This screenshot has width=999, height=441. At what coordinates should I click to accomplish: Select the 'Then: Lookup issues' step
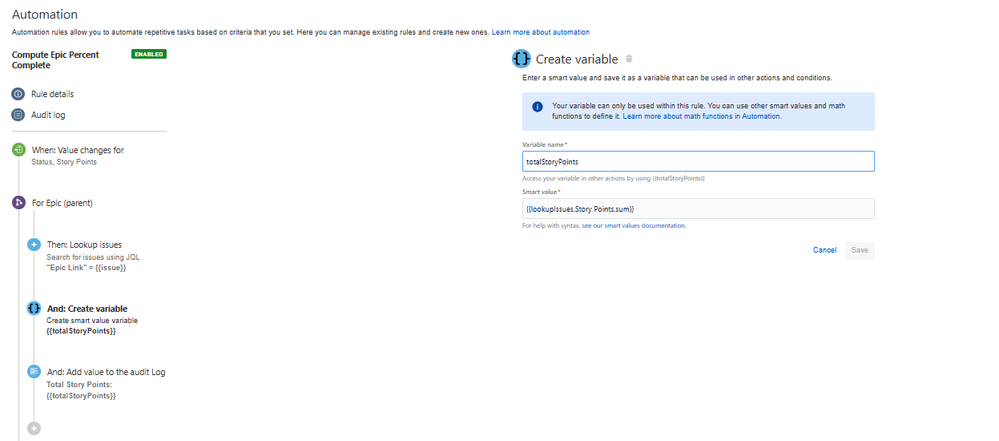coord(84,244)
